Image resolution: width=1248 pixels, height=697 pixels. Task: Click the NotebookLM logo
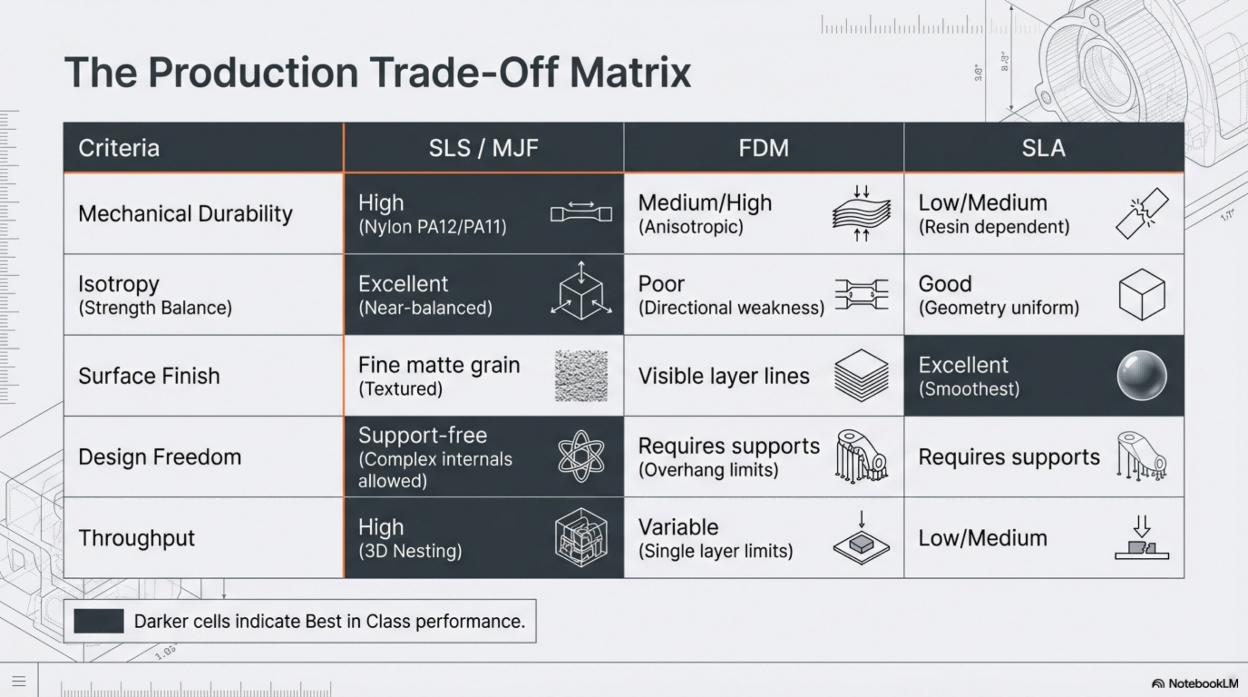point(1194,683)
